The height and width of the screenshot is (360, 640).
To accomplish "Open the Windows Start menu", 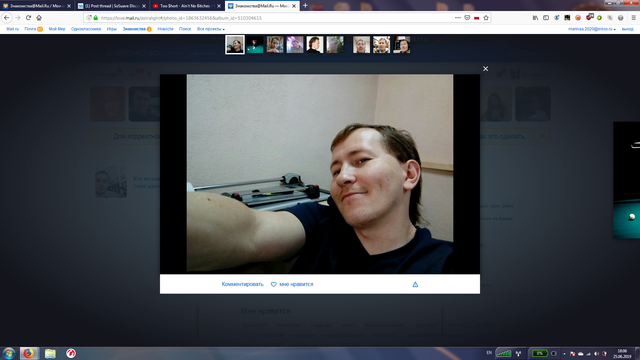I will tap(9, 353).
